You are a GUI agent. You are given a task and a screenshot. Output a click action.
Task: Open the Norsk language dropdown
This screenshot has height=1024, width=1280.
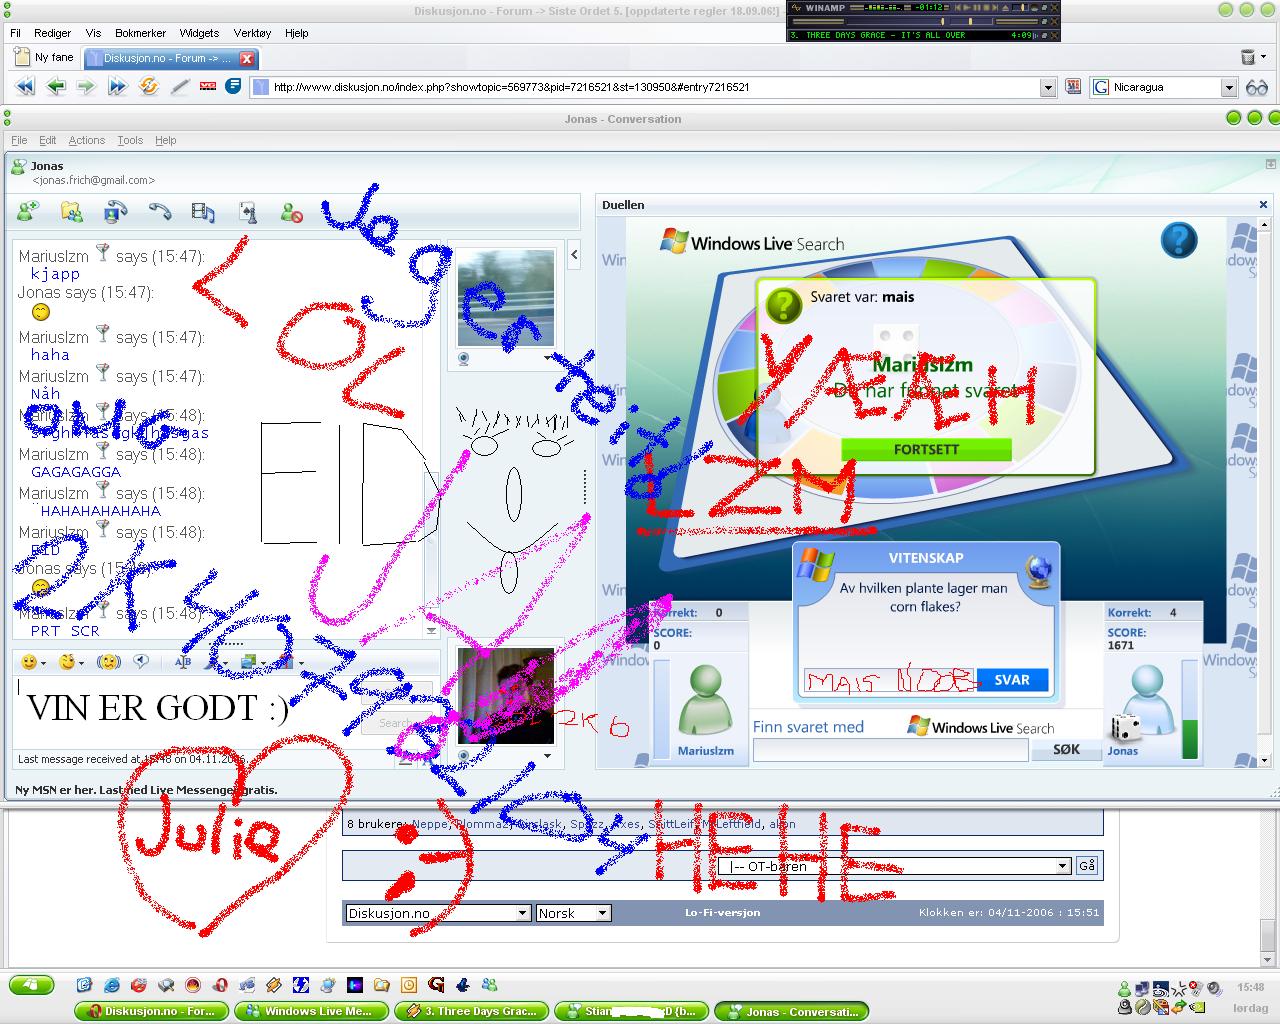602,913
